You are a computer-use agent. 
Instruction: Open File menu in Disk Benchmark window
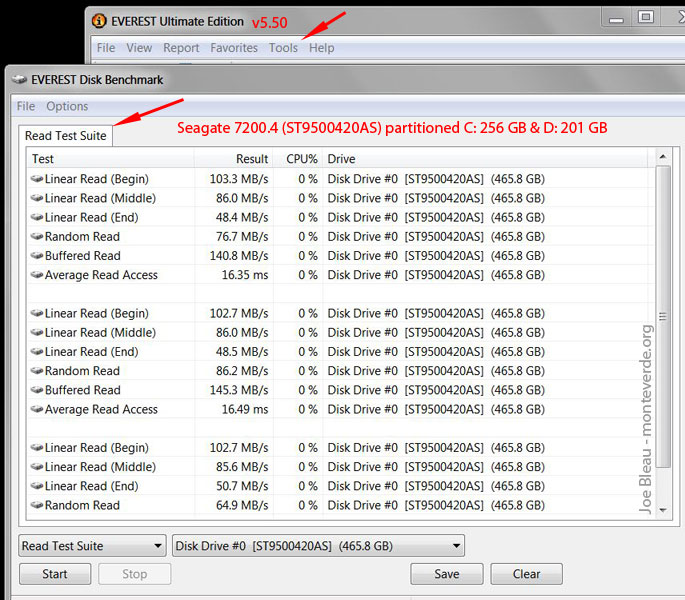pyautogui.click(x=26, y=106)
